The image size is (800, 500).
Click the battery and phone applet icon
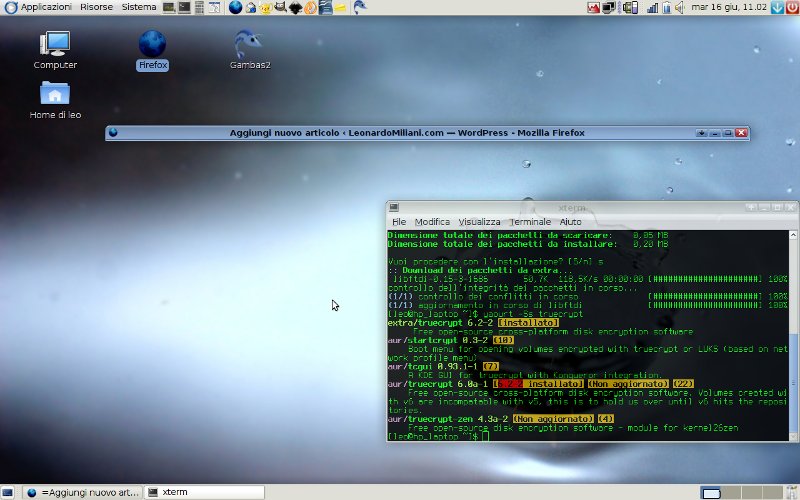630,7
